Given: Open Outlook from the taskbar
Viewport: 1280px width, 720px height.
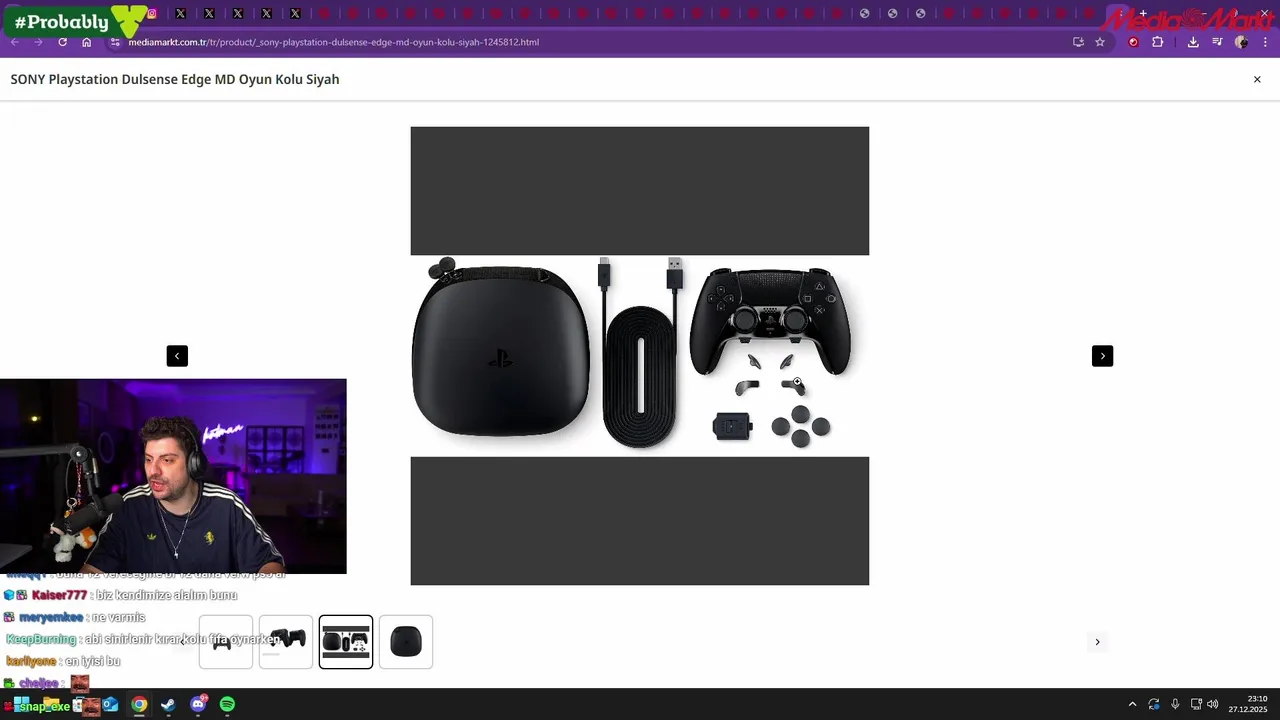Looking at the screenshot, I should (x=110, y=704).
